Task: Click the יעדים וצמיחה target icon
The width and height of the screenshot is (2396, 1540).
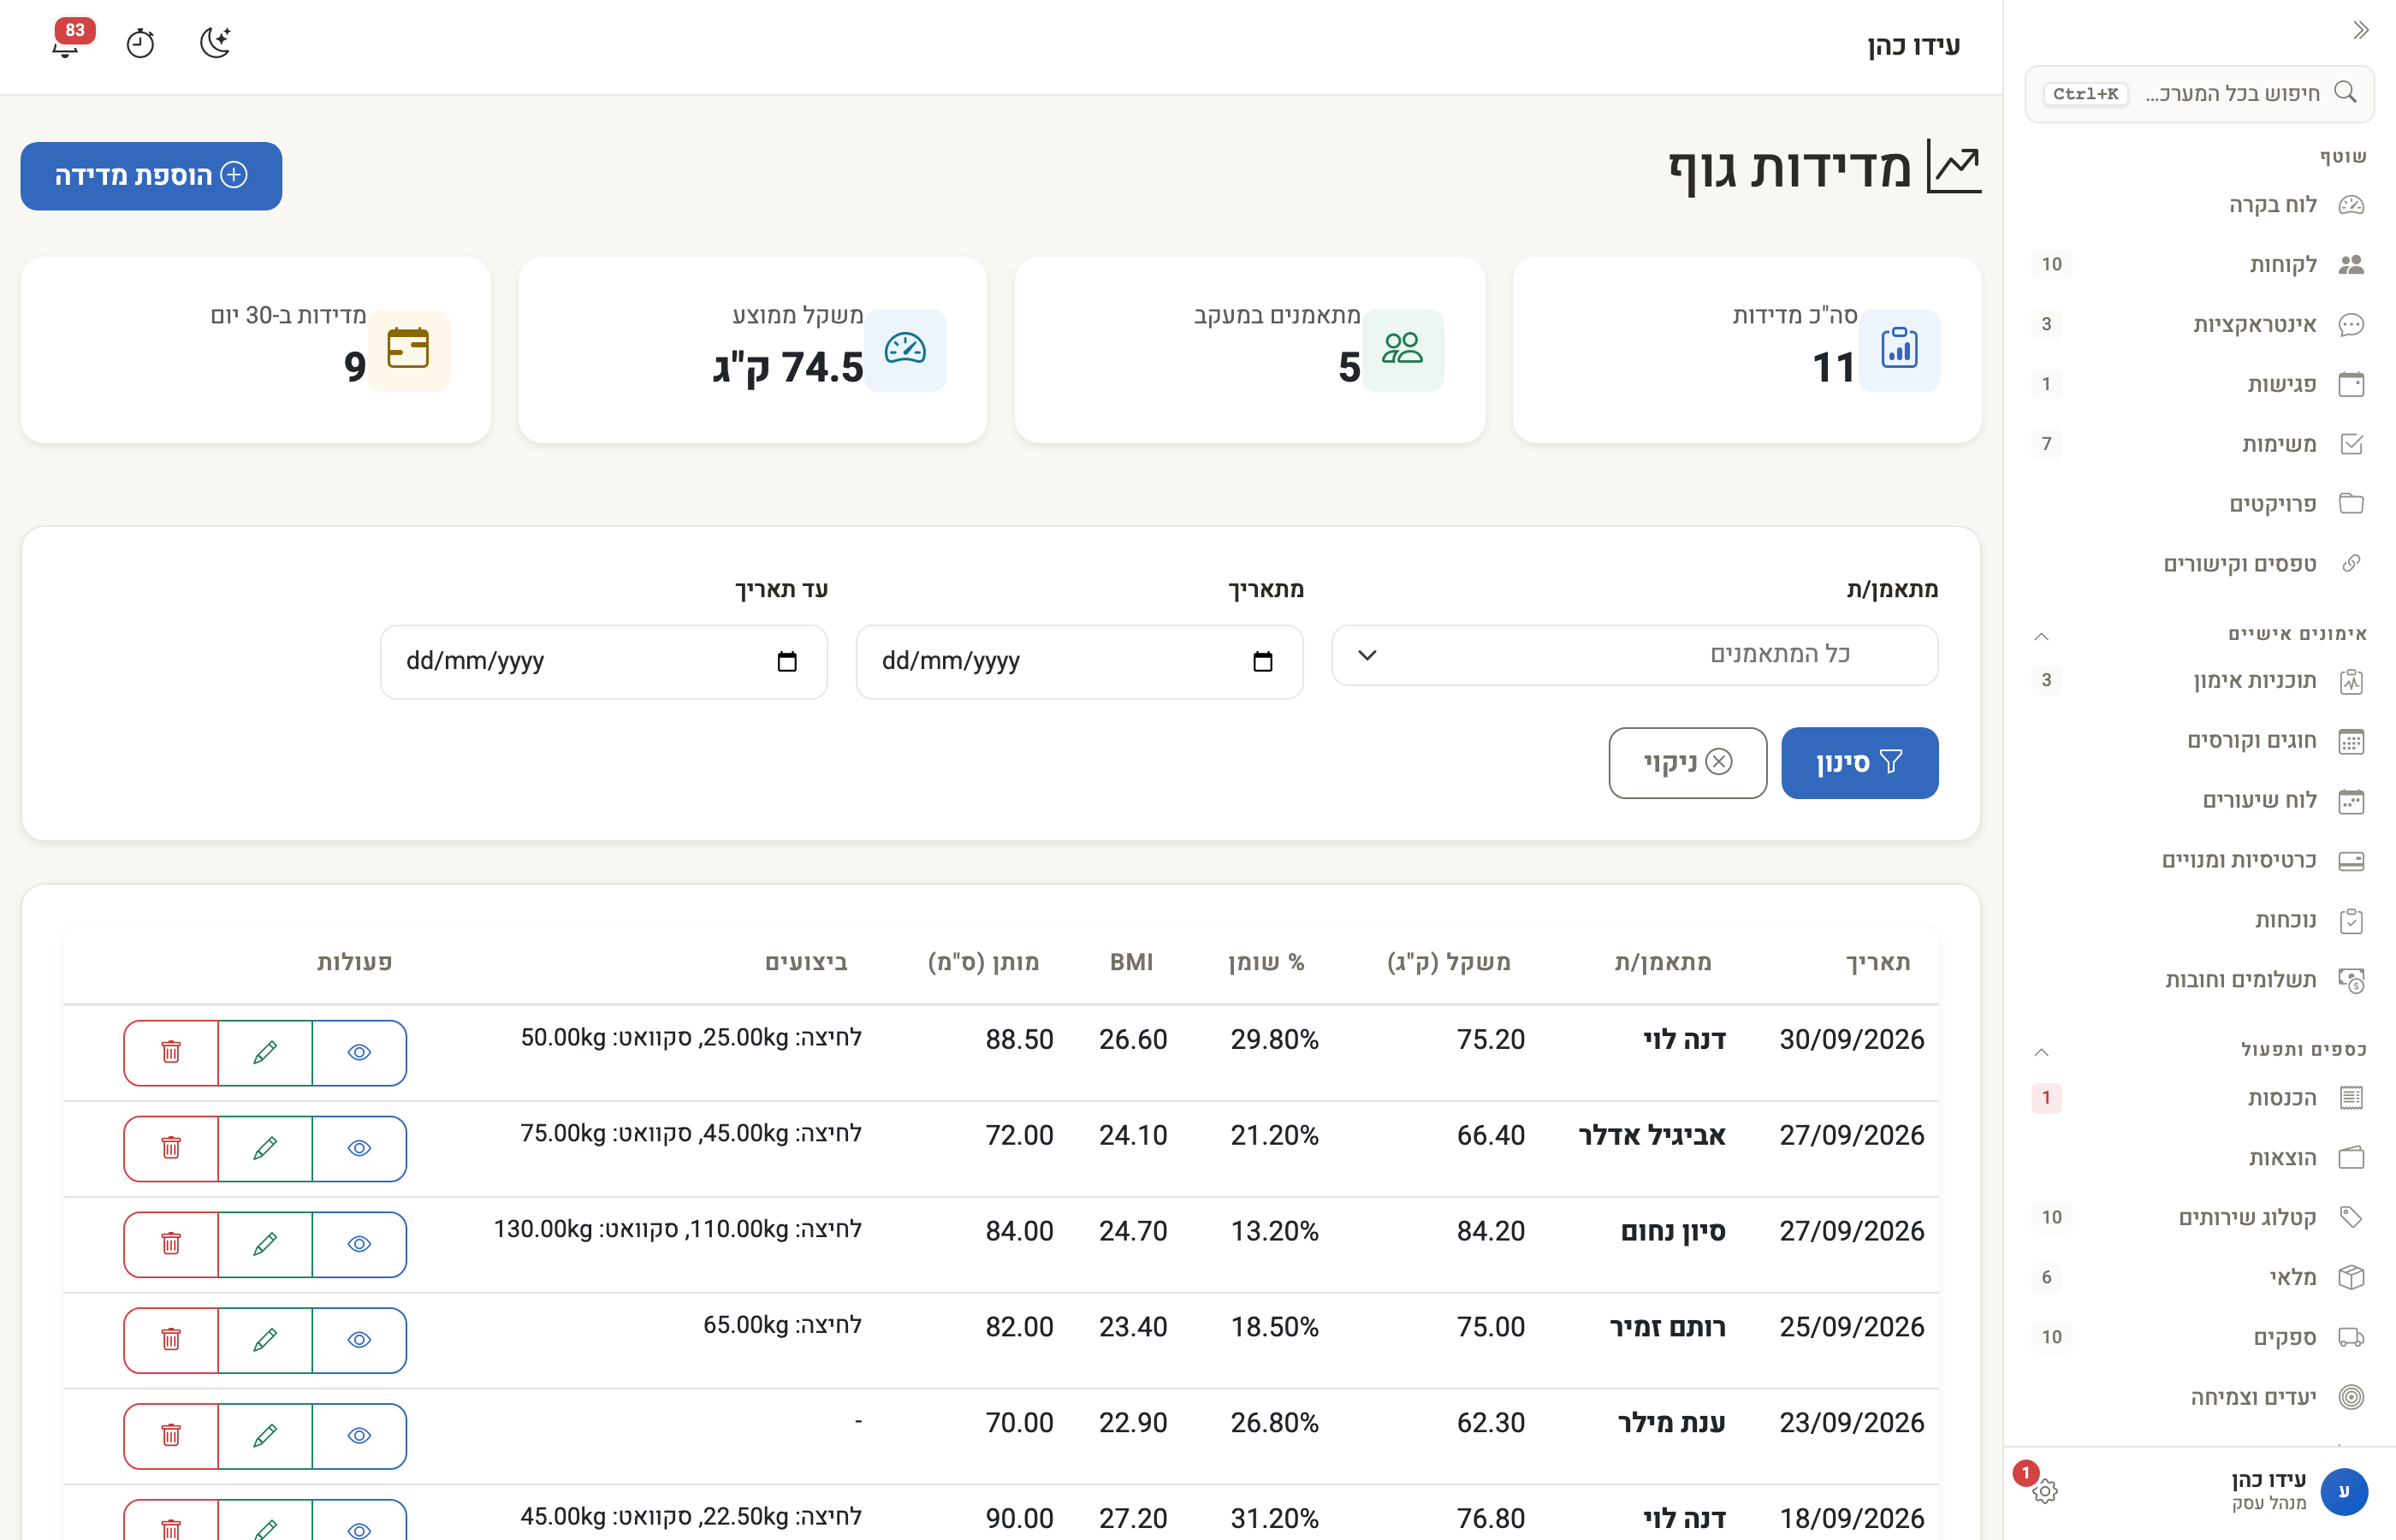Action: click(x=2351, y=1397)
